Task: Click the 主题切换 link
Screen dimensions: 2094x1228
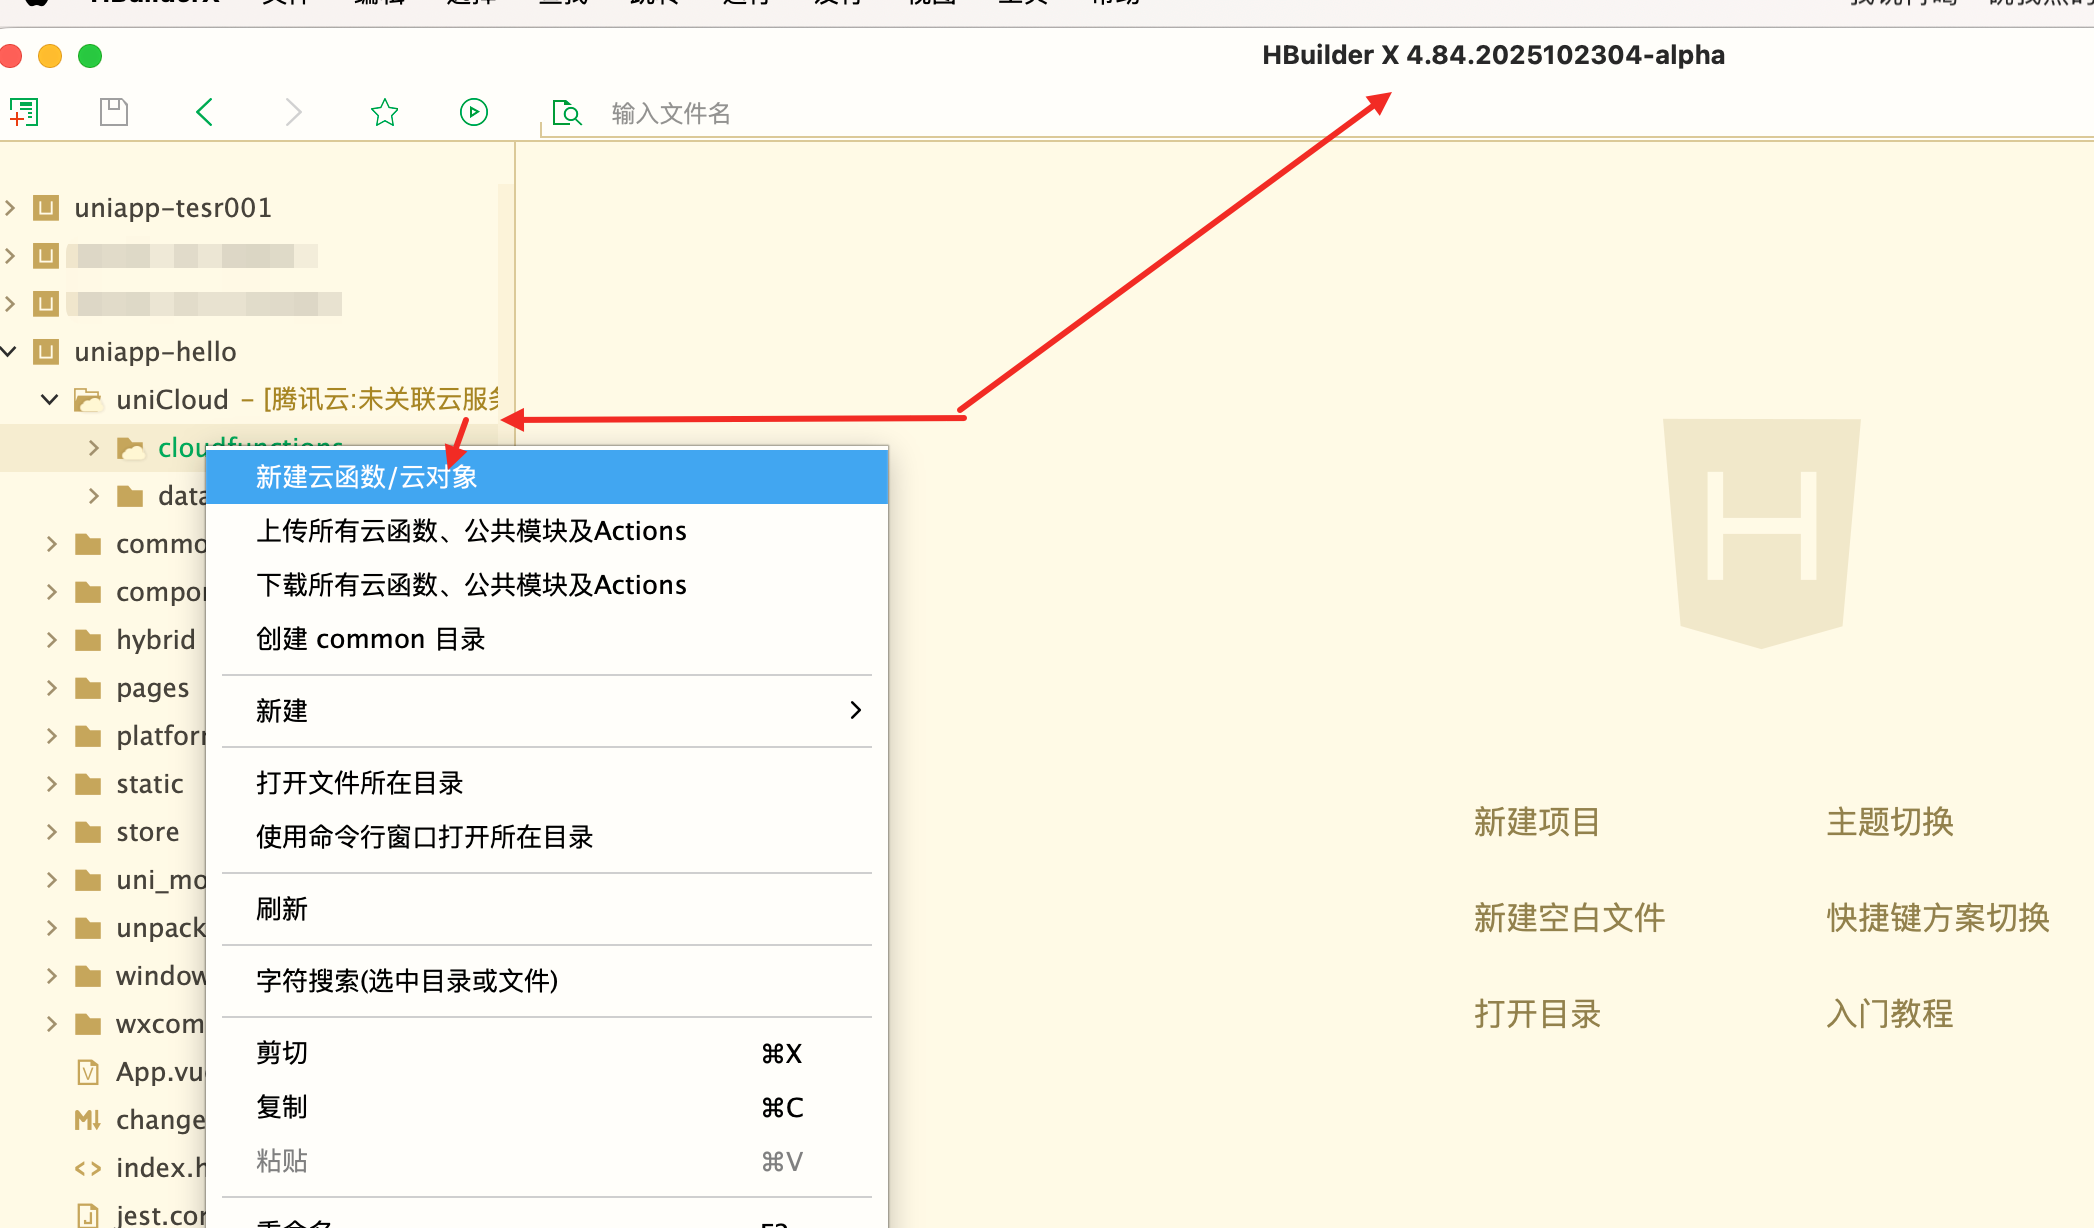Action: pyautogui.click(x=1889, y=822)
